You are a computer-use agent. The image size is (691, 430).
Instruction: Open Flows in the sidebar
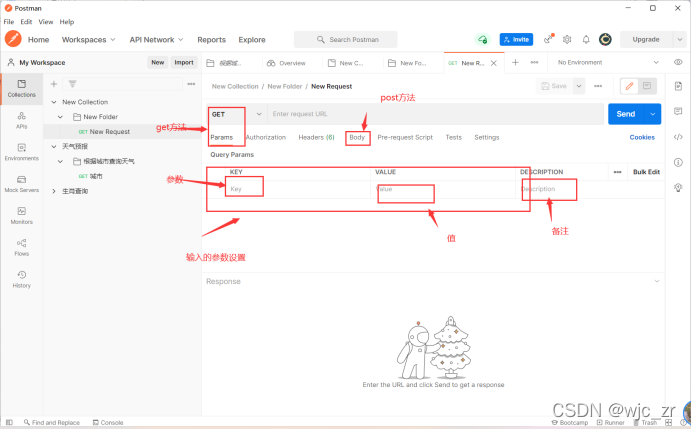(x=22, y=247)
